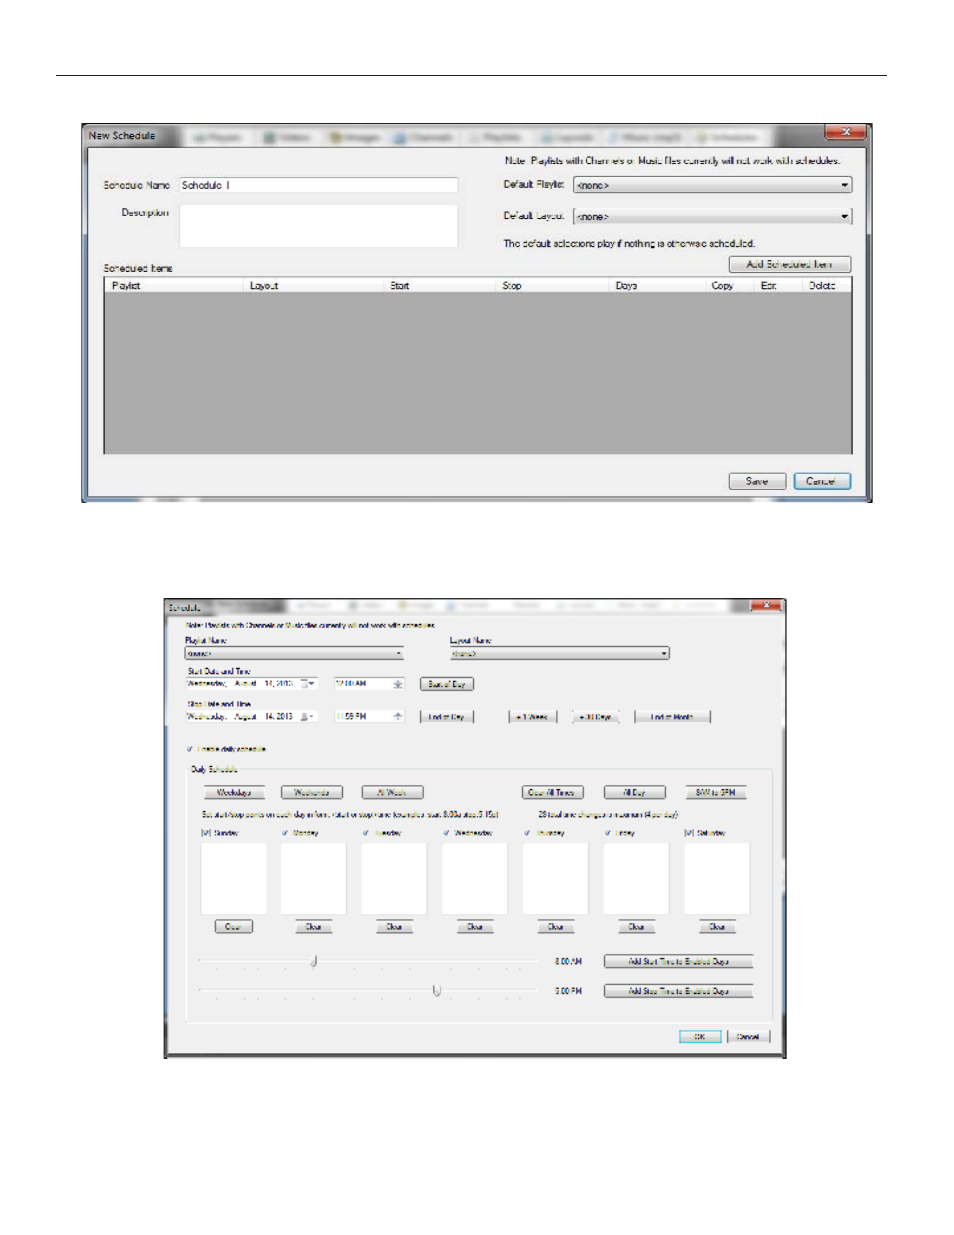Cancel the New Schedule window
The image size is (954, 1235).
click(x=822, y=481)
